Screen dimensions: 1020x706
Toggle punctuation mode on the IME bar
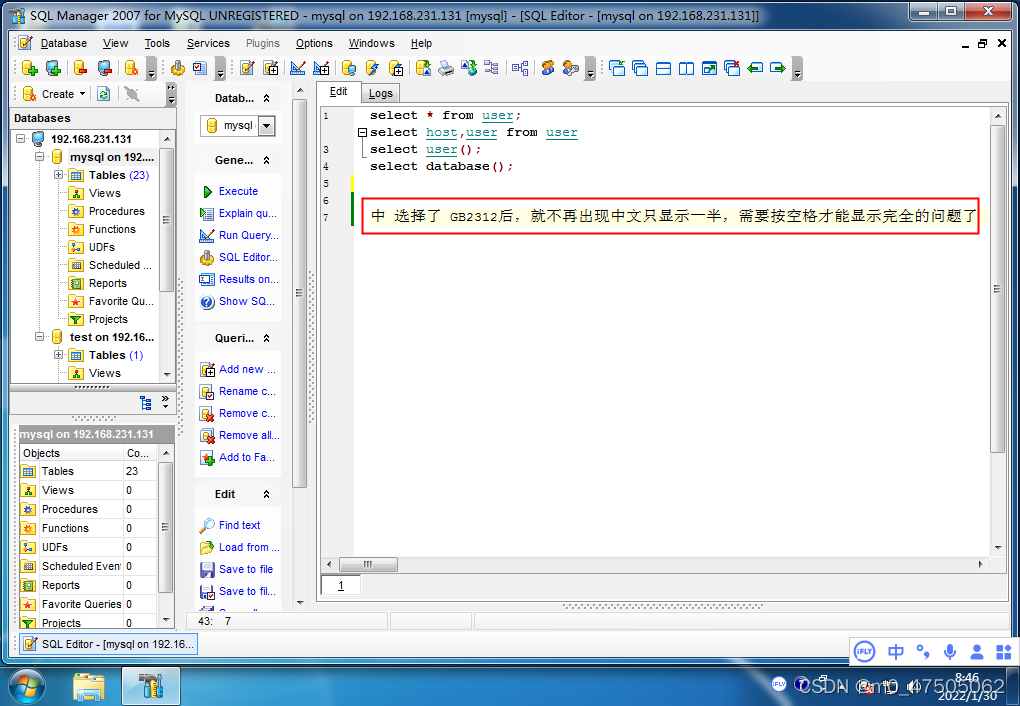point(922,651)
